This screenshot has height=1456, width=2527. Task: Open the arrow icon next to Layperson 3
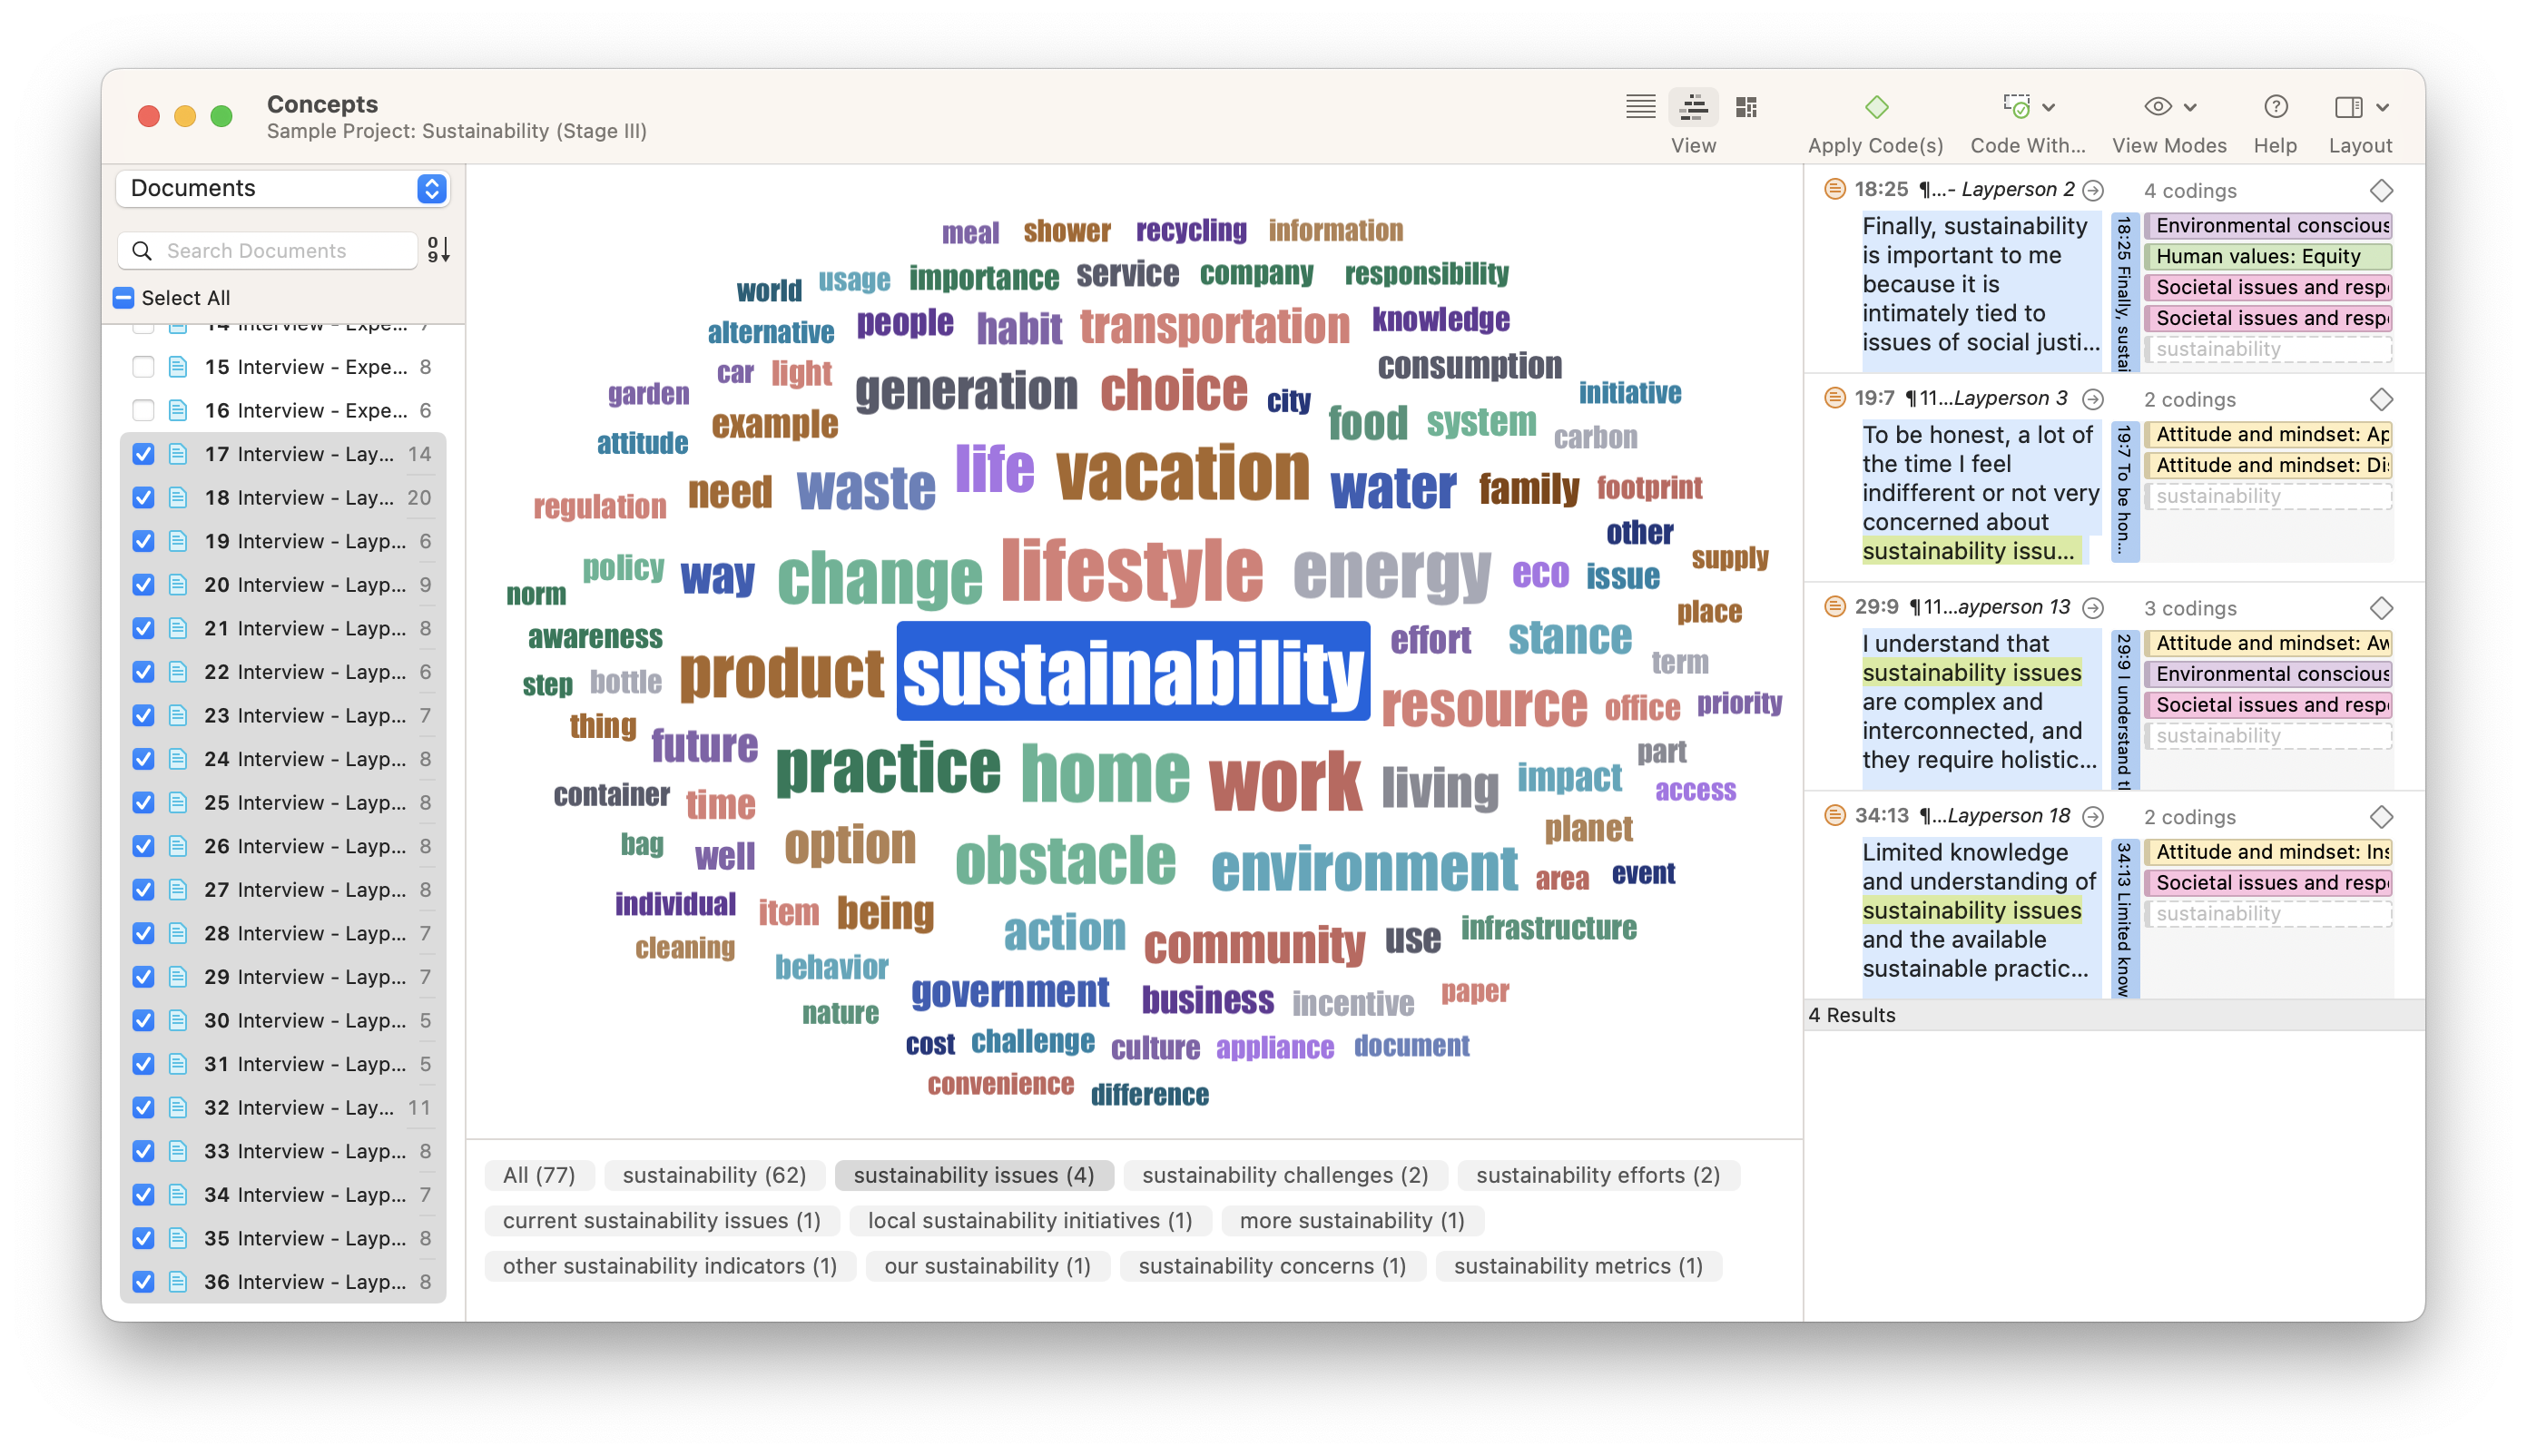(2092, 399)
